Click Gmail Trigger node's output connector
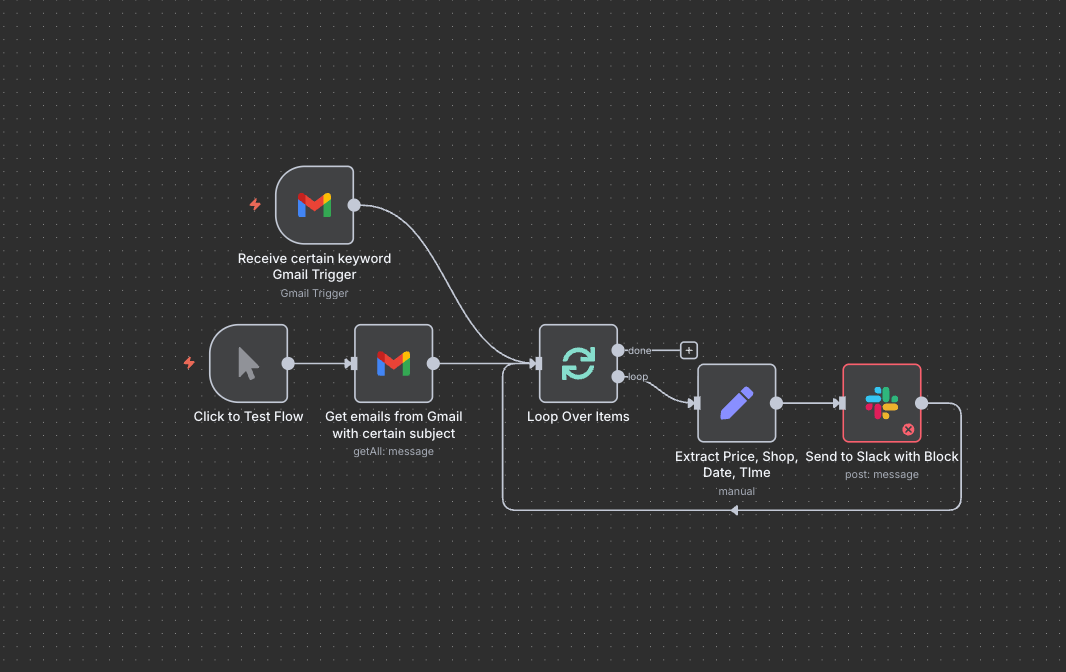This screenshot has height=672, width=1066. pos(354,205)
